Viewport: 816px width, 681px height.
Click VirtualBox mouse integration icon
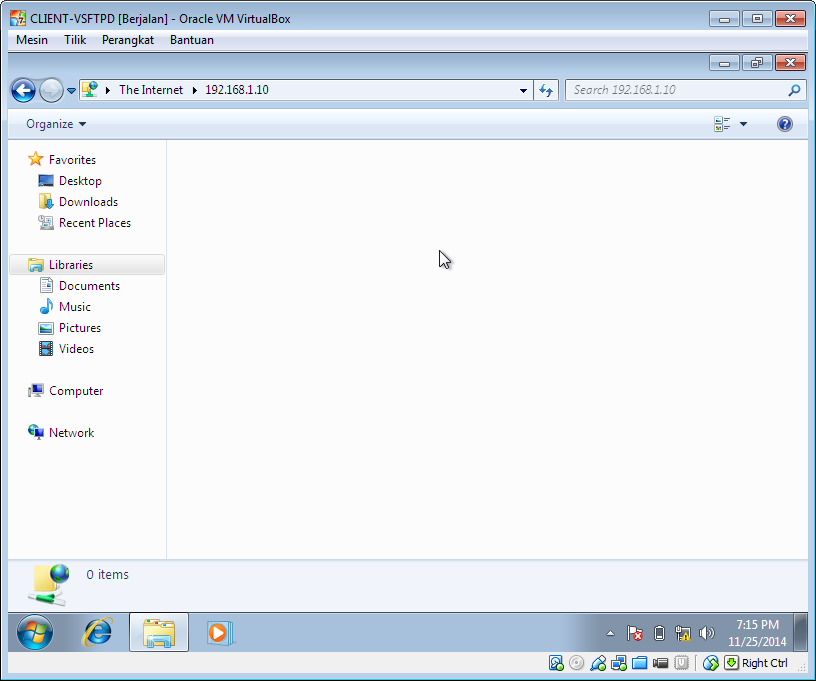click(710, 663)
